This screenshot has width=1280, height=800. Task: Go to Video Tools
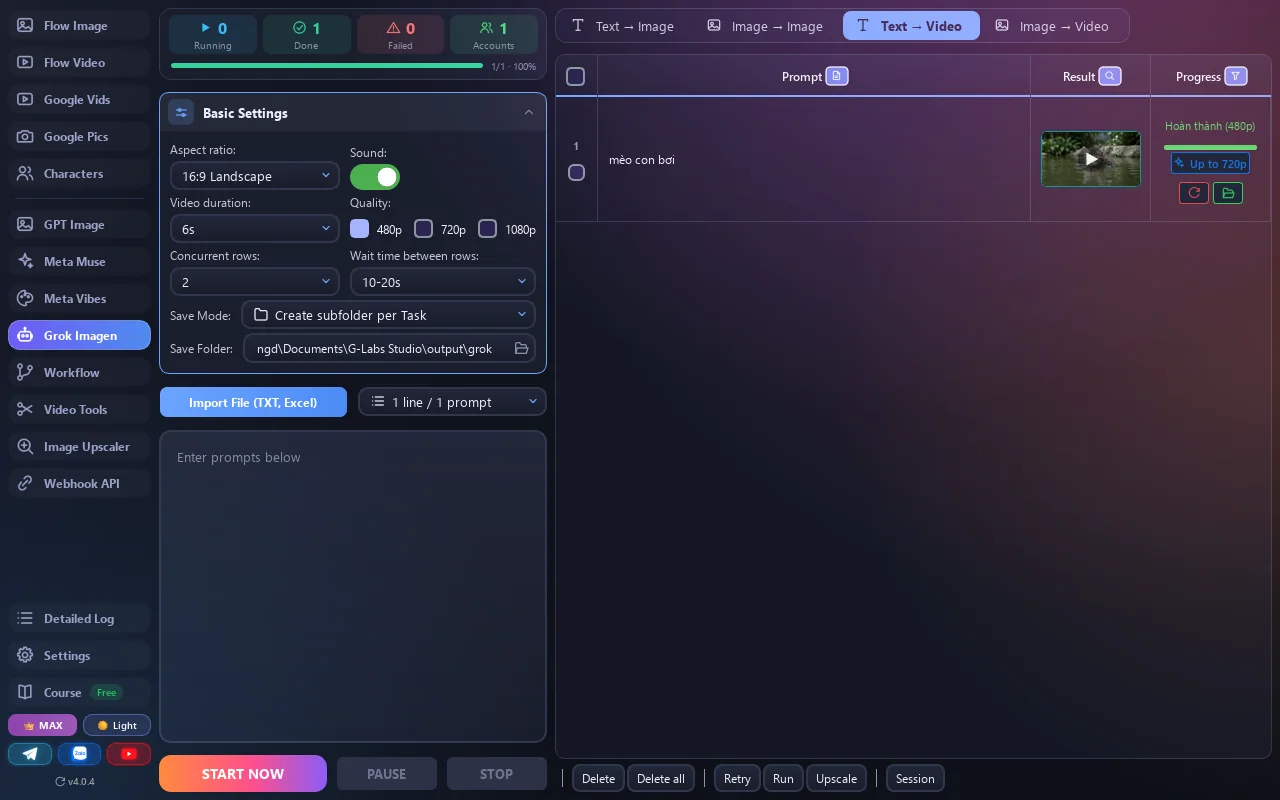(79, 410)
